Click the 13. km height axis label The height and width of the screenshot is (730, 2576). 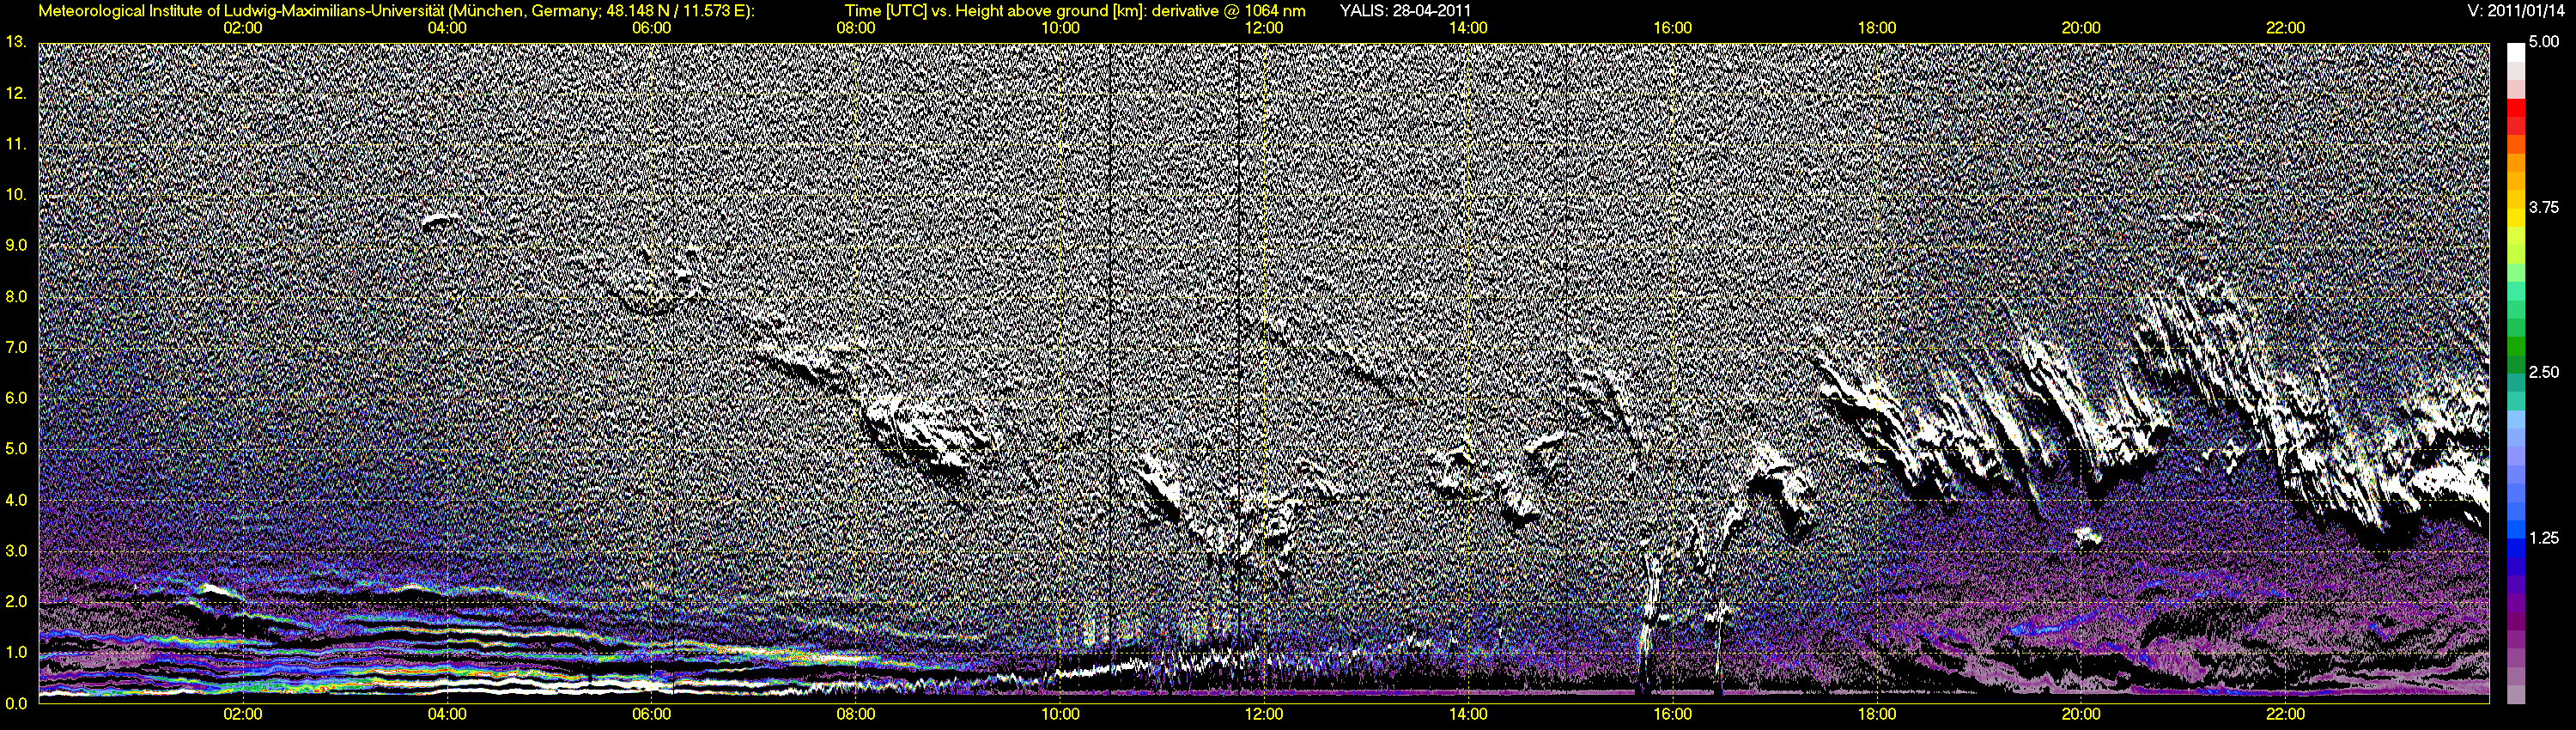[x=16, y=42]
